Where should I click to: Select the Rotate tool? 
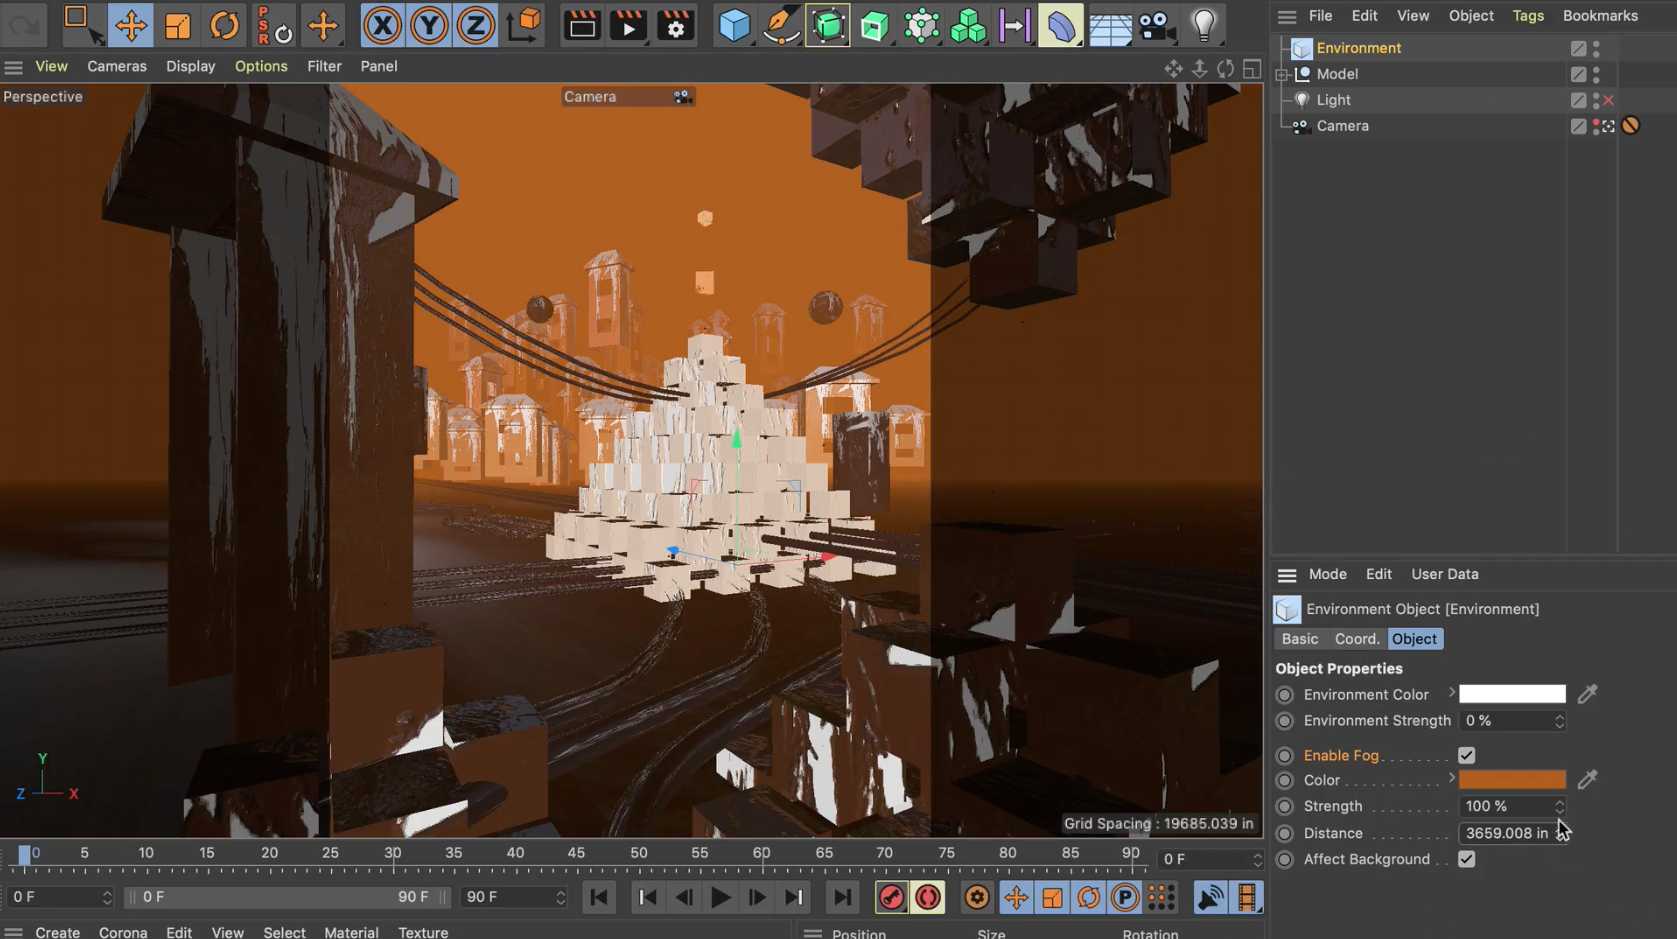[224, 25]
